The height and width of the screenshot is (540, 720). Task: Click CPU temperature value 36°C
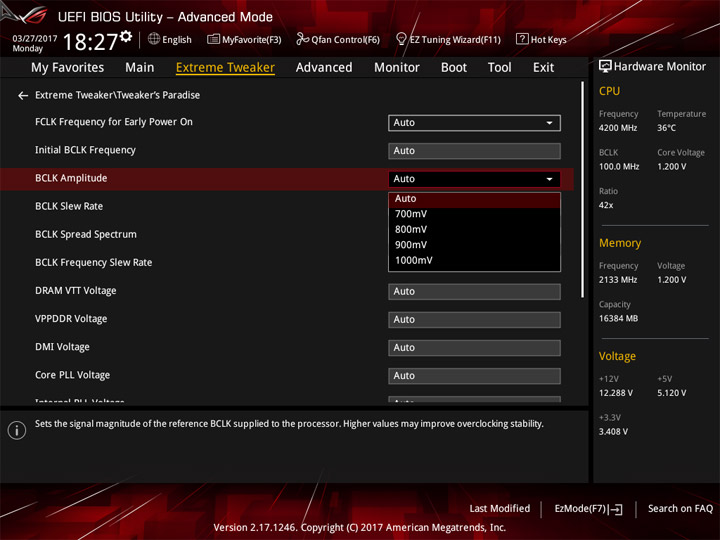point(666,128)
